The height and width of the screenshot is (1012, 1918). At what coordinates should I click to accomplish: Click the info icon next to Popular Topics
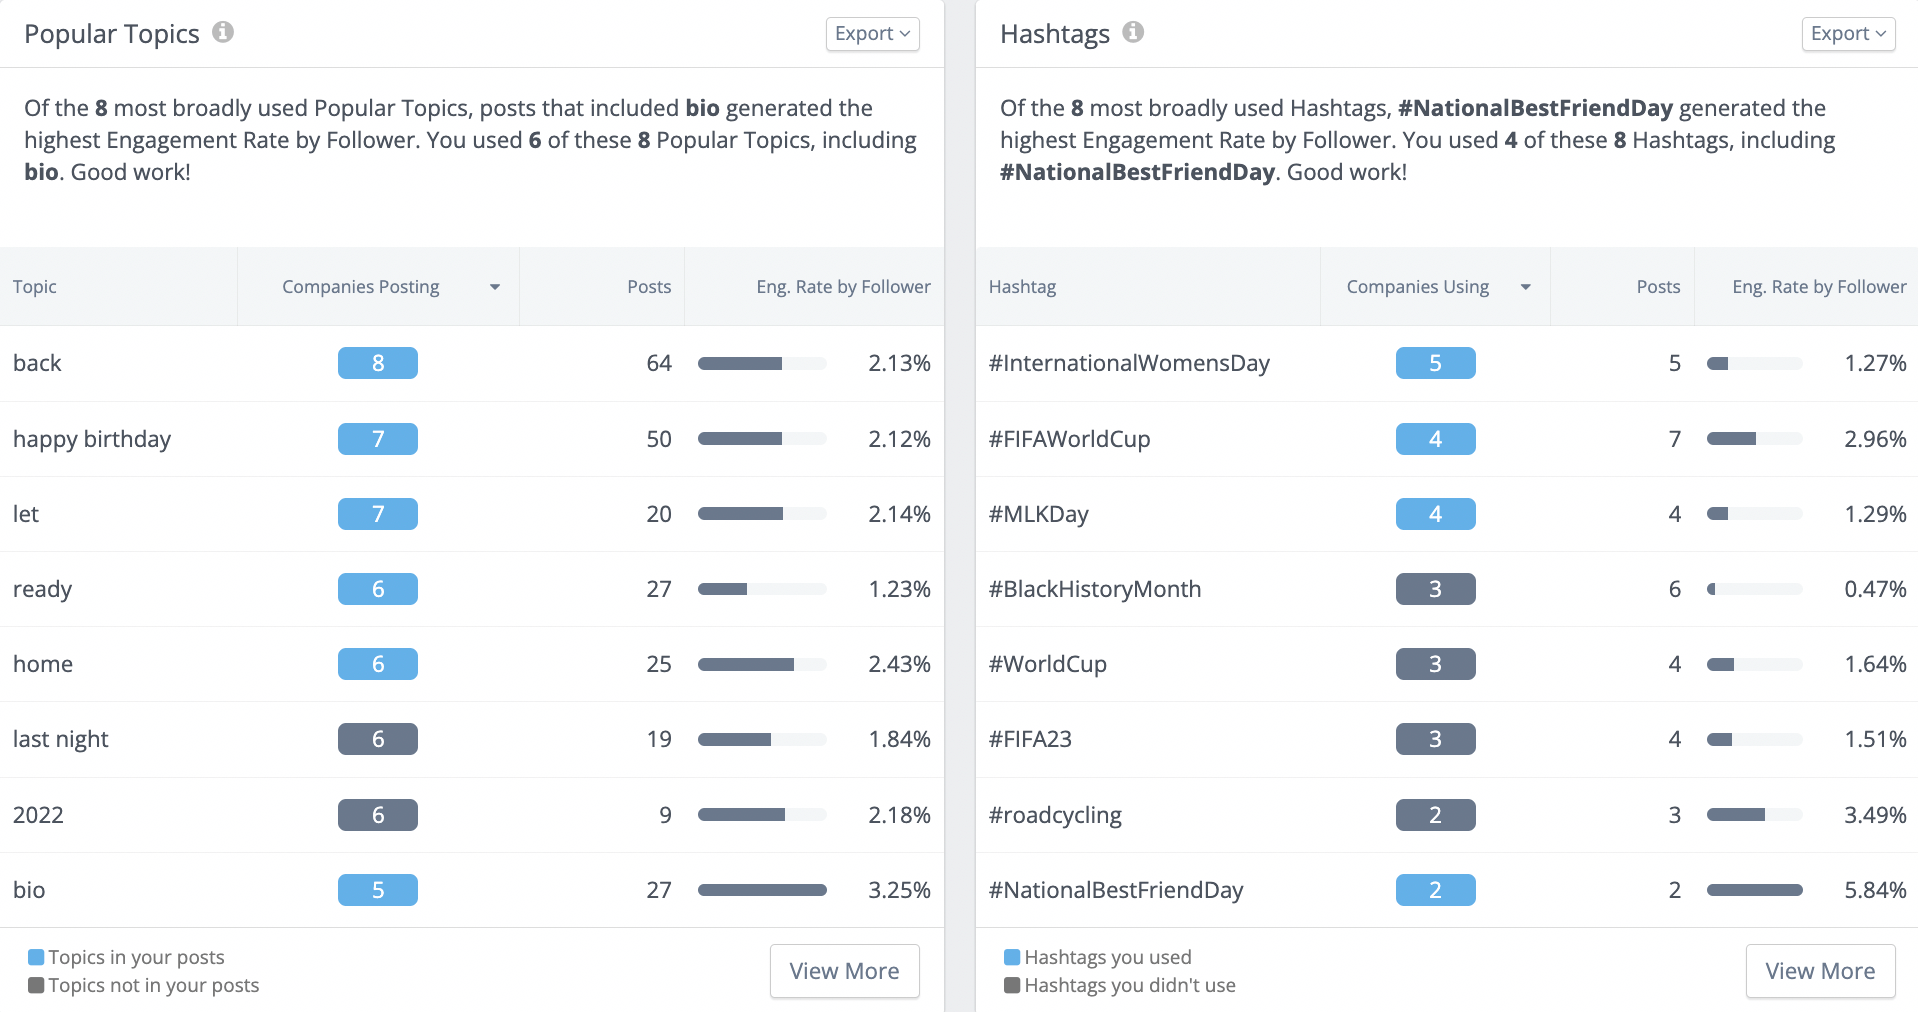coord(224,31)
